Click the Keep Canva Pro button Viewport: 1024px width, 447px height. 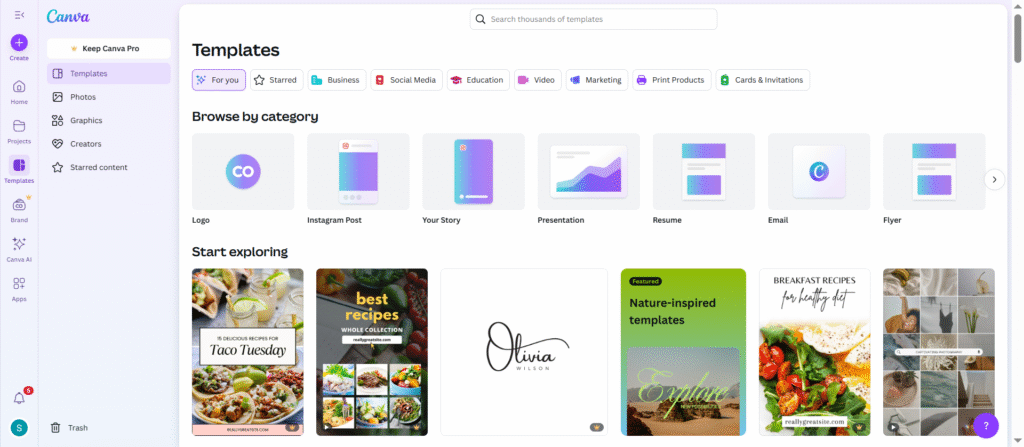[108, 48]
